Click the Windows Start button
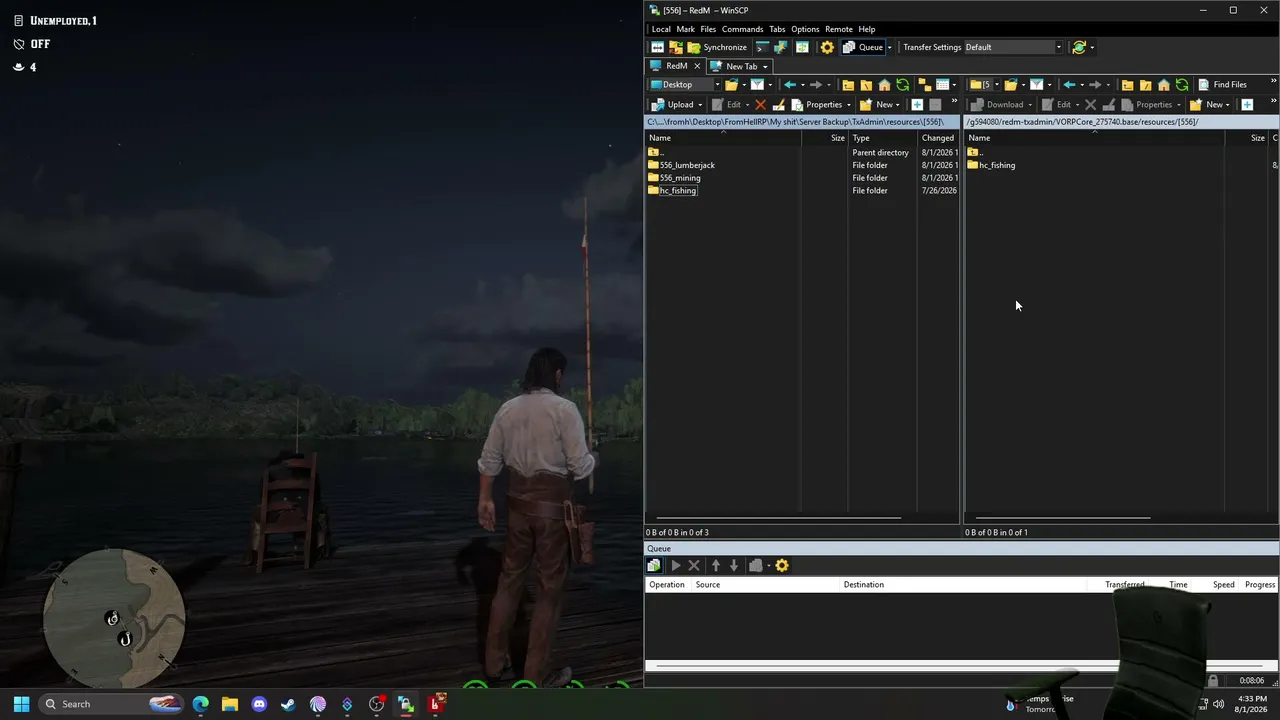This screenshot has height=720, width=1280. pyautogui.click(x=21, y=704)
